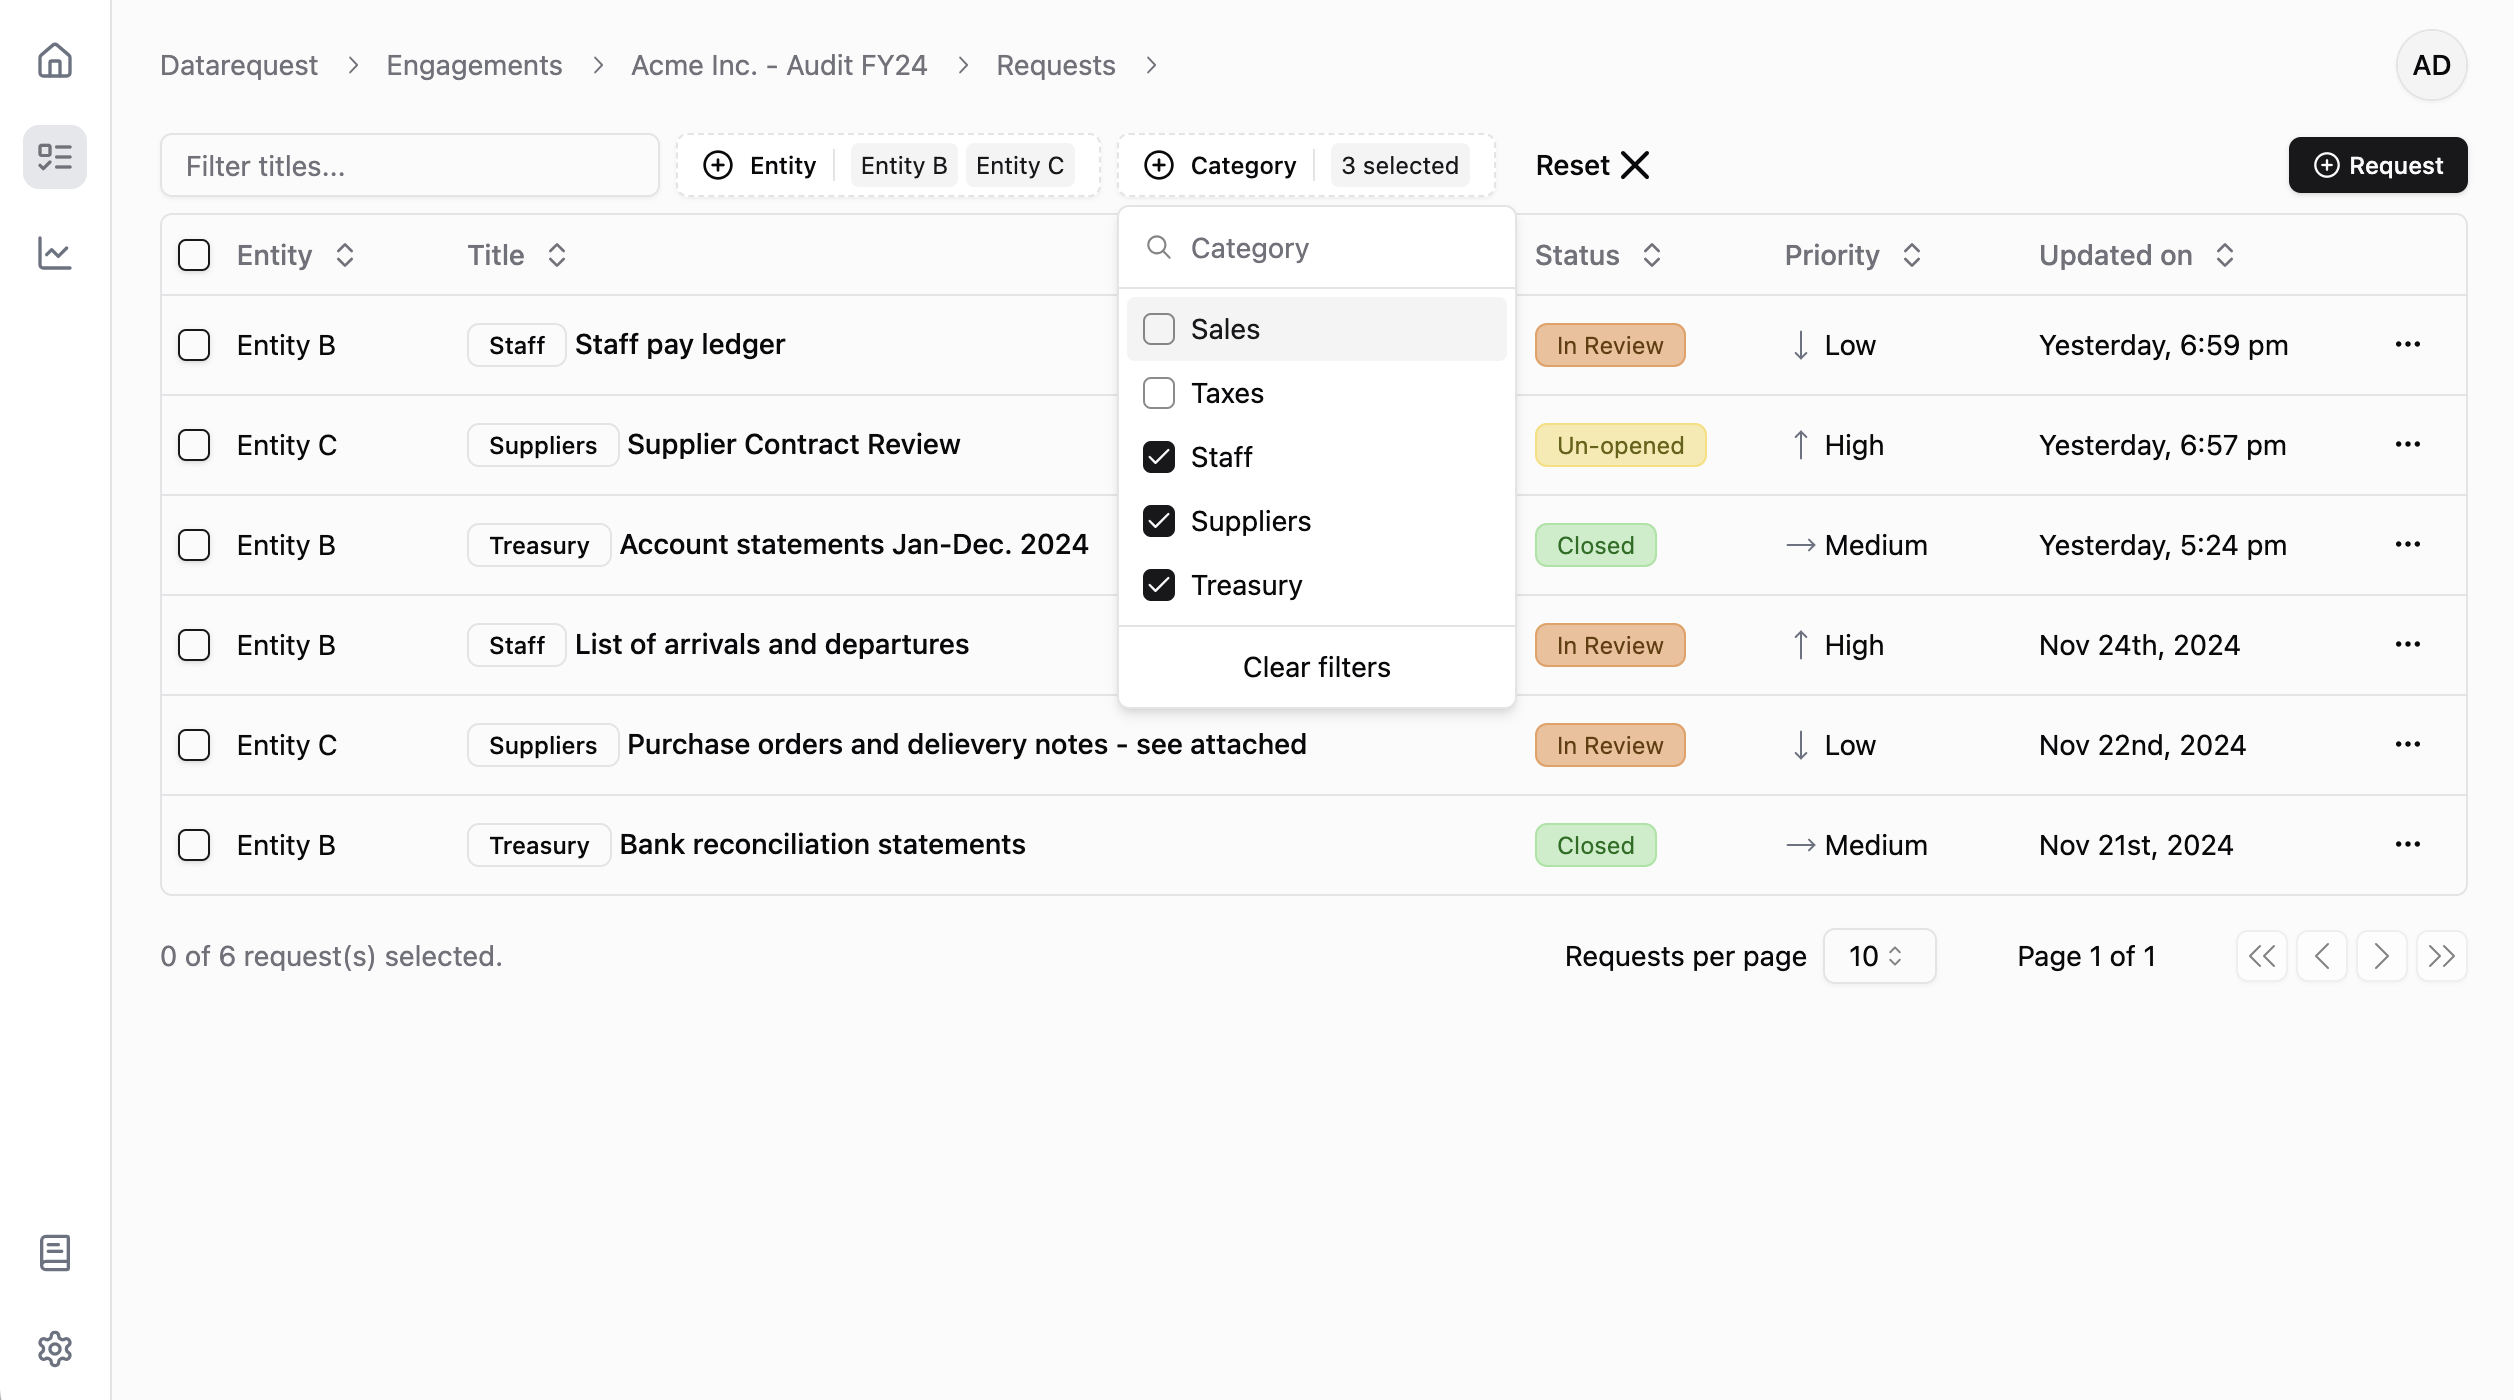Go to the next page arrow
This screenshot has width=2514, height=1400.
click(x=2381, y=956)
